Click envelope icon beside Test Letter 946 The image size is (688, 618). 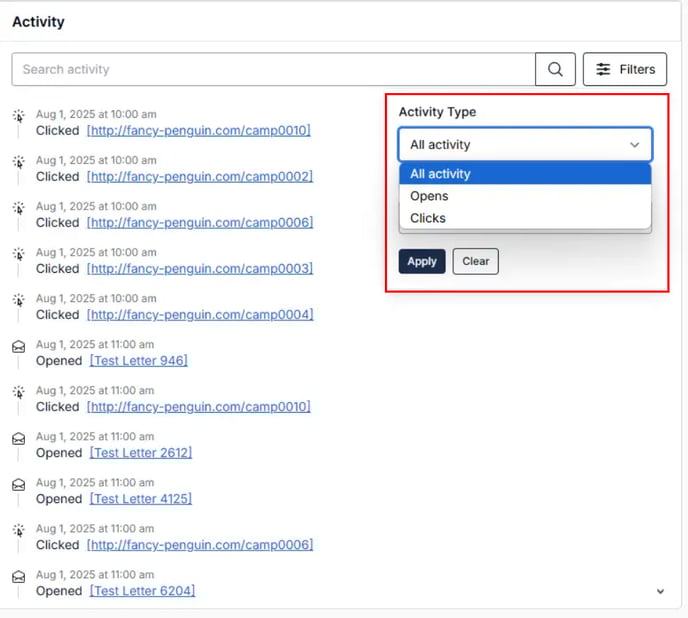(18, 346)
